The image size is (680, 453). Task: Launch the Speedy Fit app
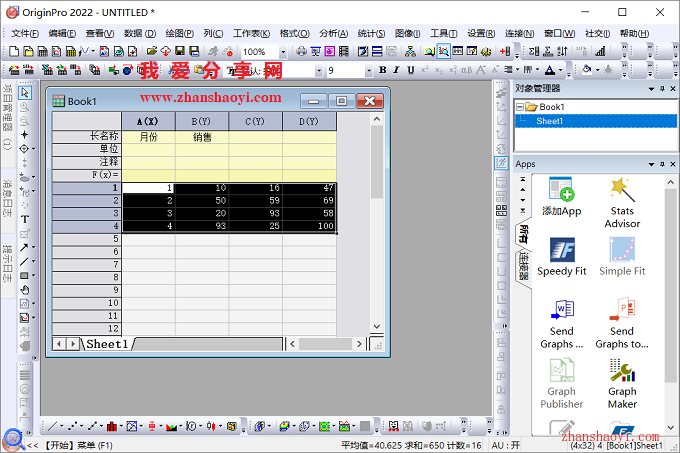562,257
